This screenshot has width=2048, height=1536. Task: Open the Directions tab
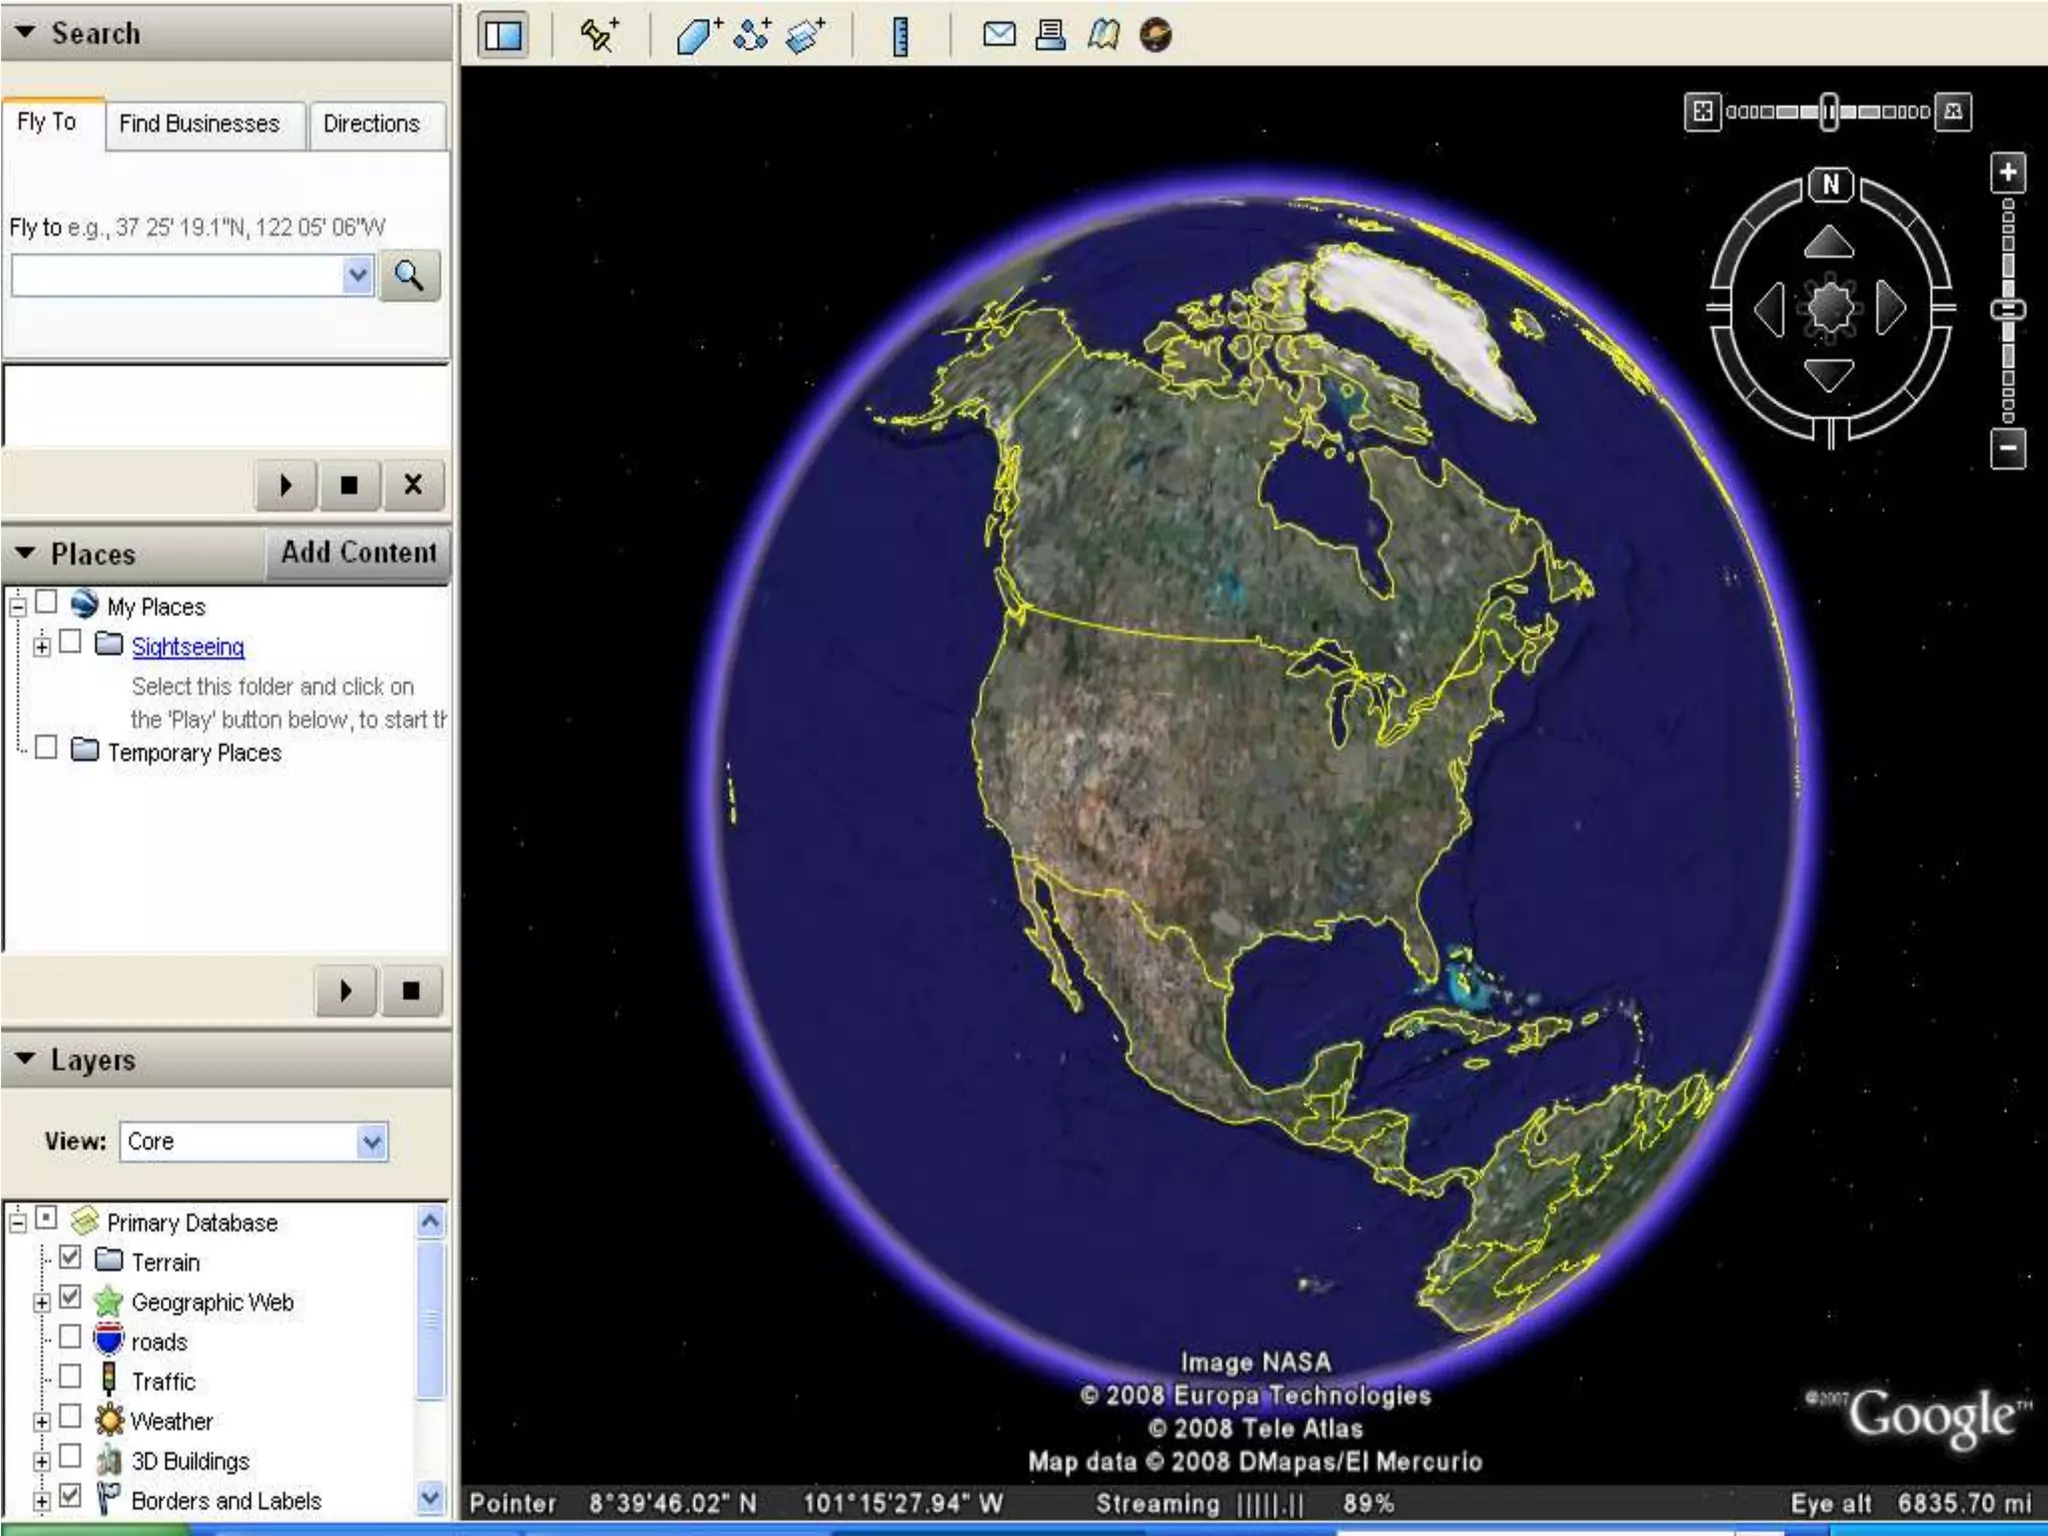371,124
